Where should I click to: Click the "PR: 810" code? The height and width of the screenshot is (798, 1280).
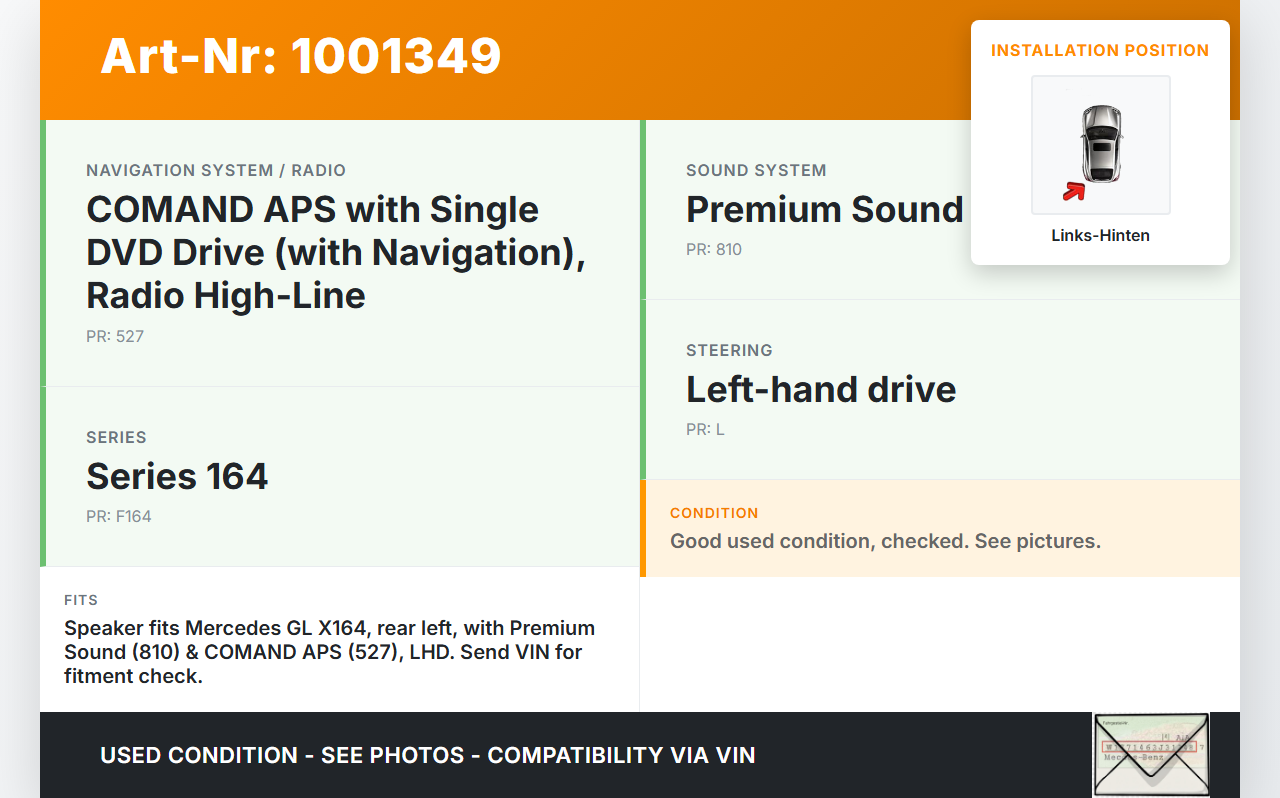click(x=714, y=249)
